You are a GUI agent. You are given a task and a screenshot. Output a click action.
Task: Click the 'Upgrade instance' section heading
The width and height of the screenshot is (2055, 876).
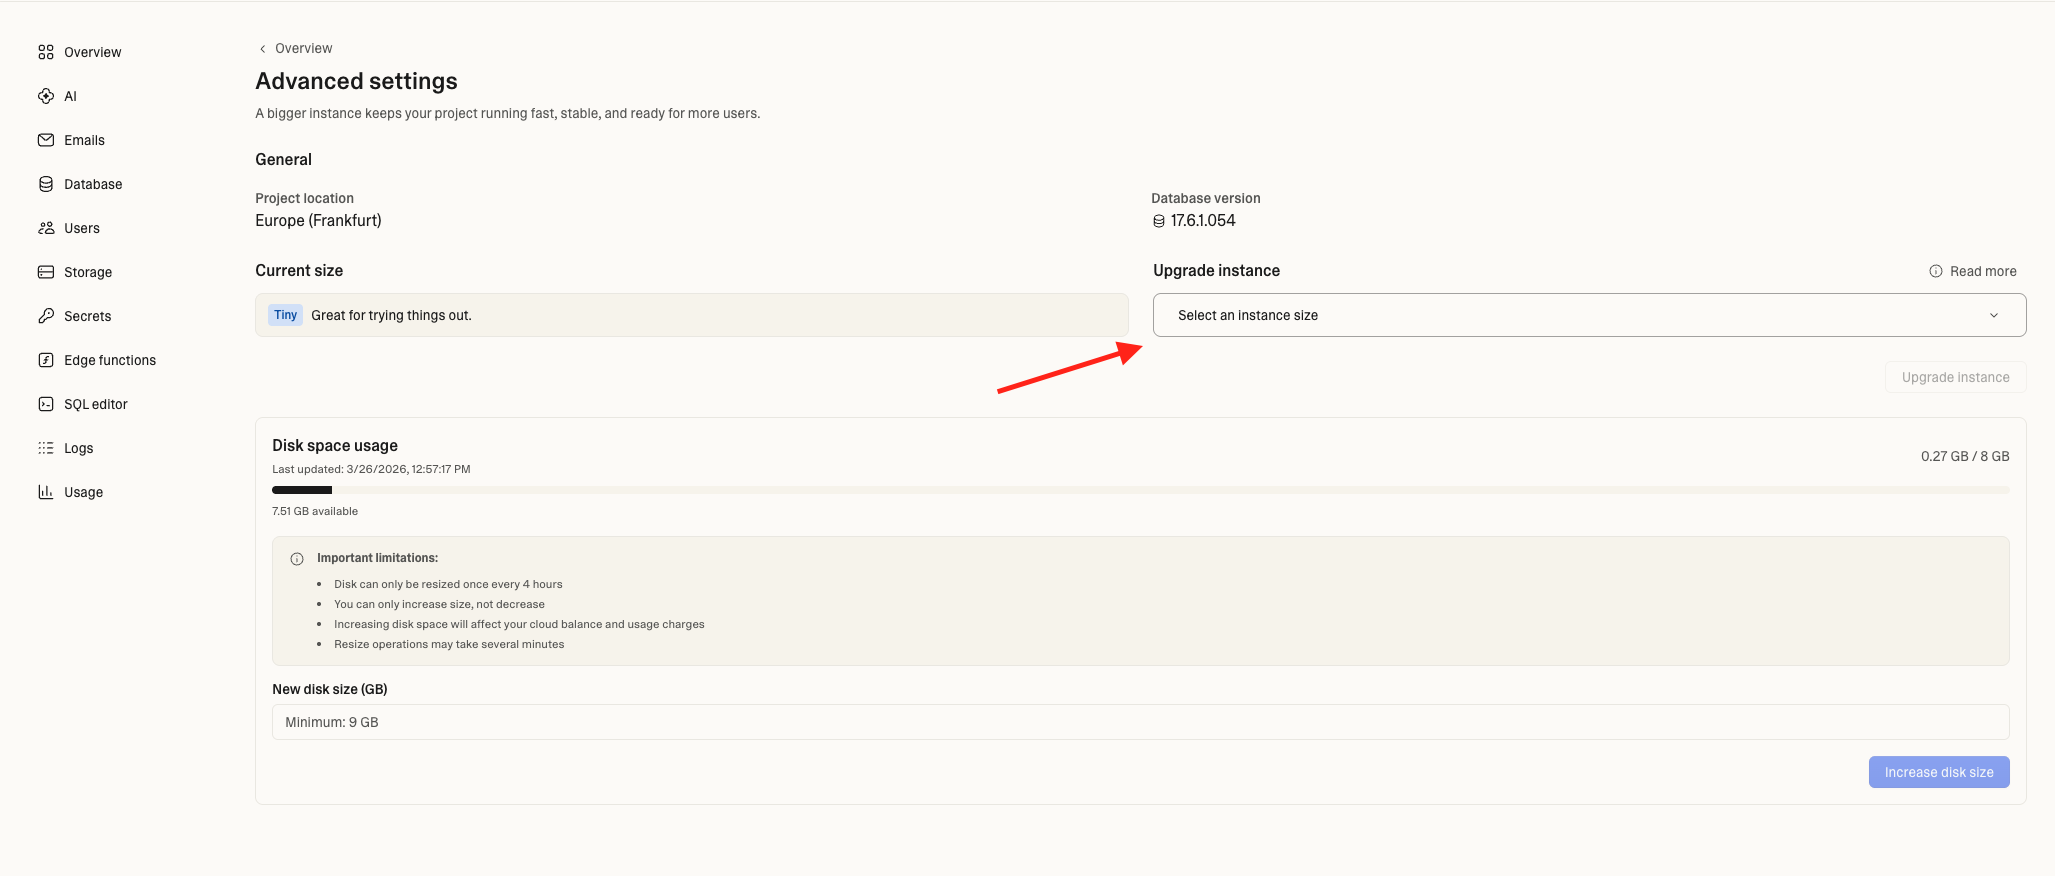(1216, 270)
